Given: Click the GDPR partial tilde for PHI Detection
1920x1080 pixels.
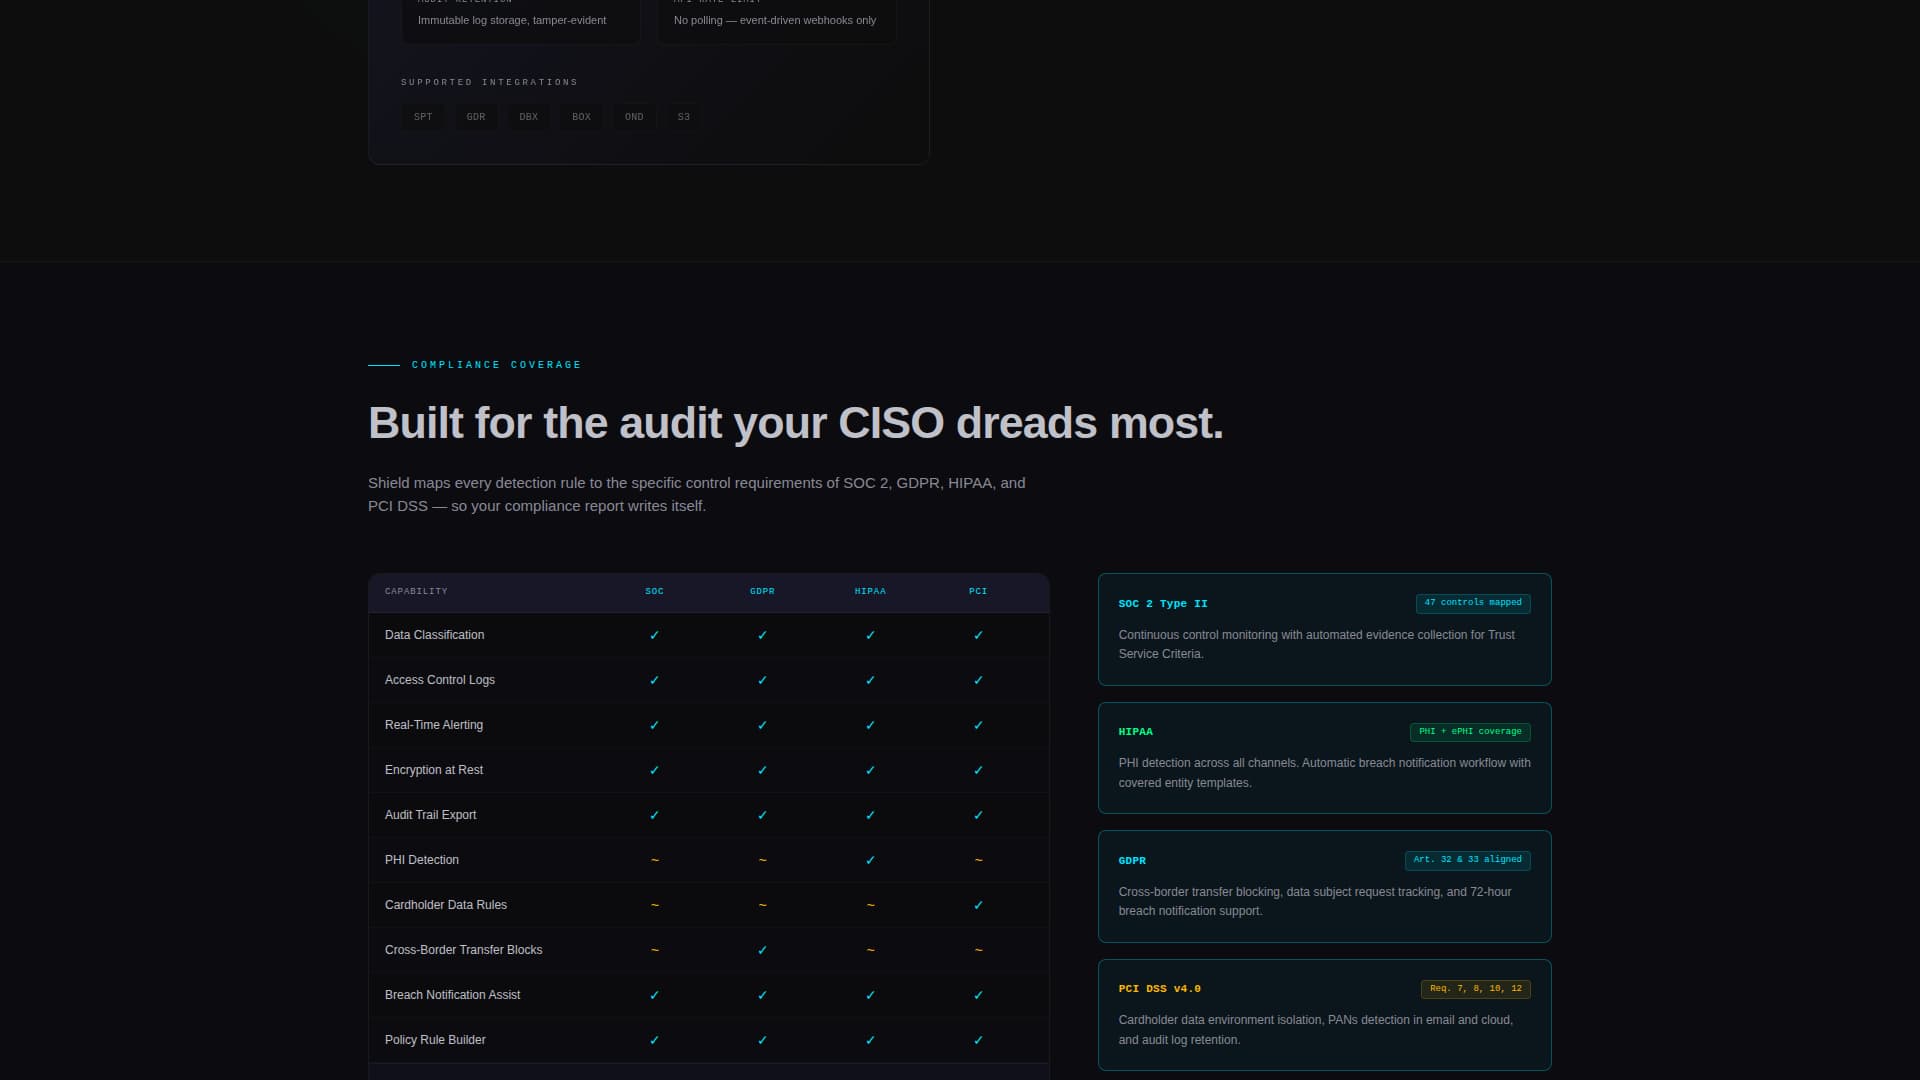Looking at the screenshot, I should (762, 860).
